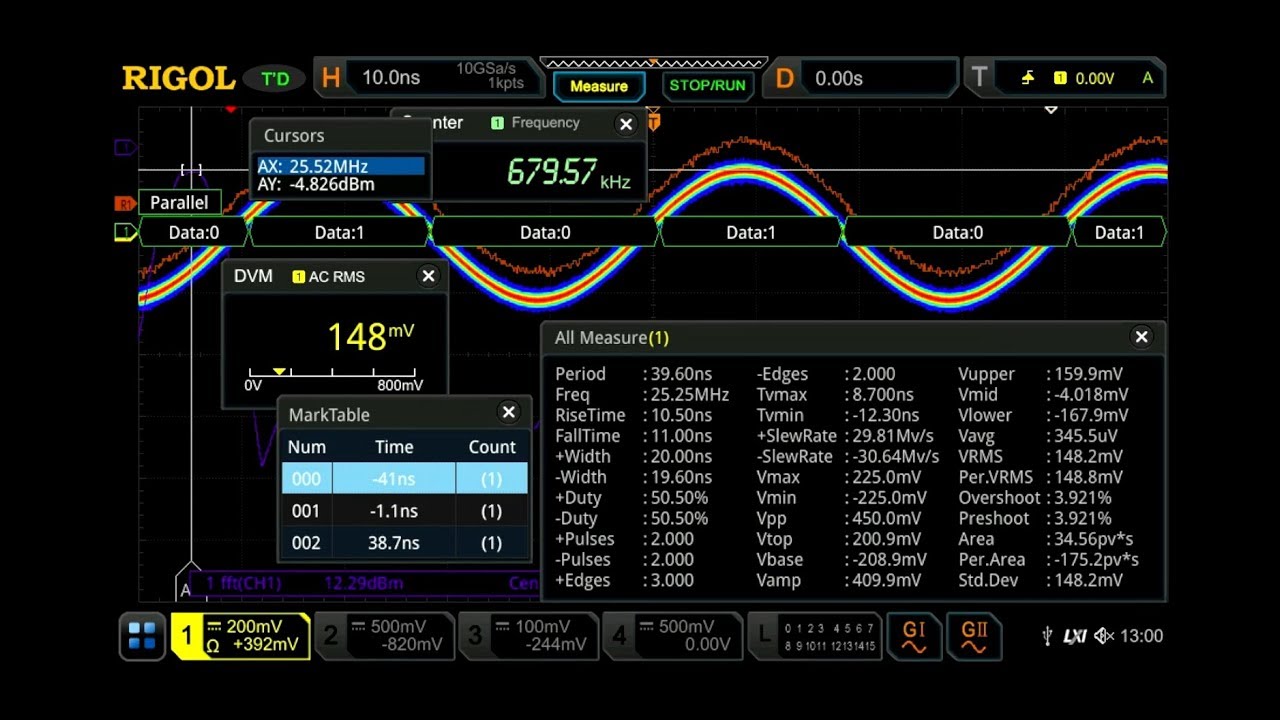Click the Vpp 450.0mV measurement
1280x720 pixels.
point(839,519)
